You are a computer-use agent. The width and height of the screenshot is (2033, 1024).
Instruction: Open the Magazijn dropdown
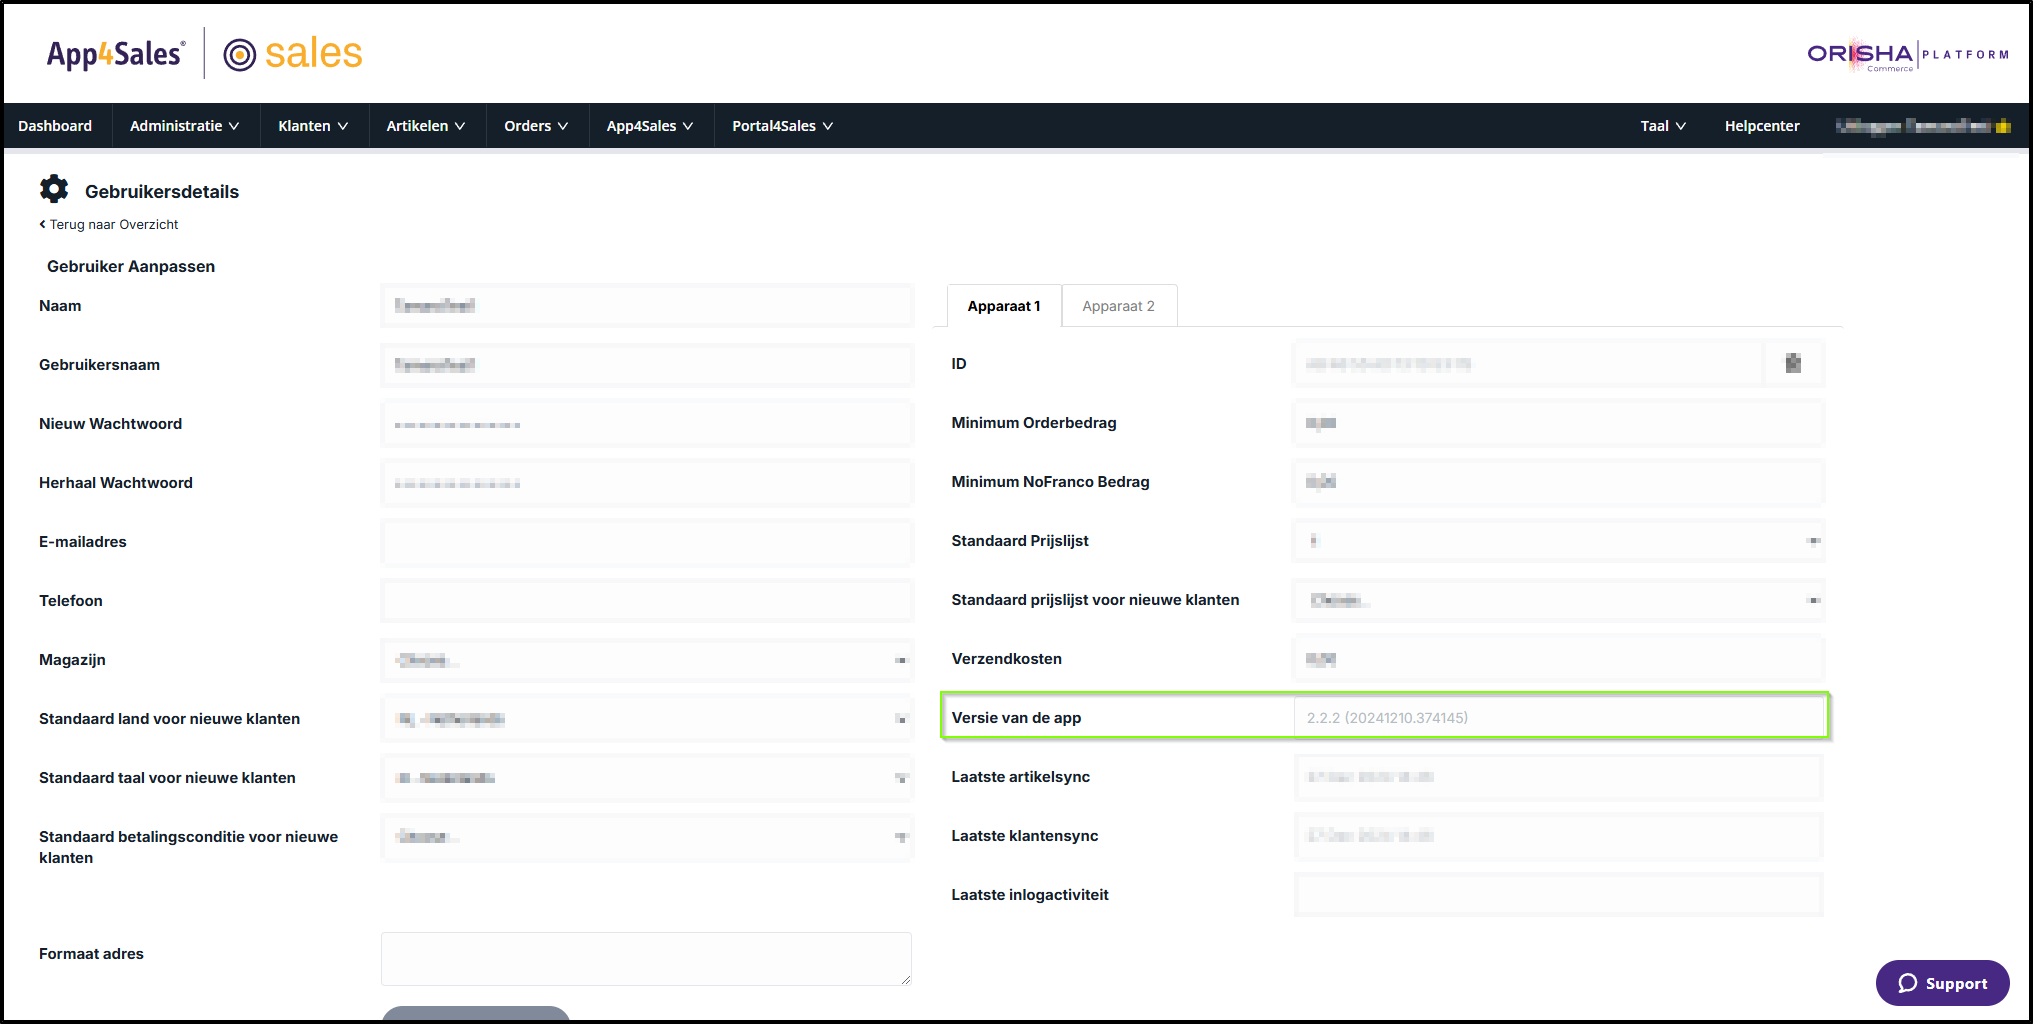(x=647, y=660)
